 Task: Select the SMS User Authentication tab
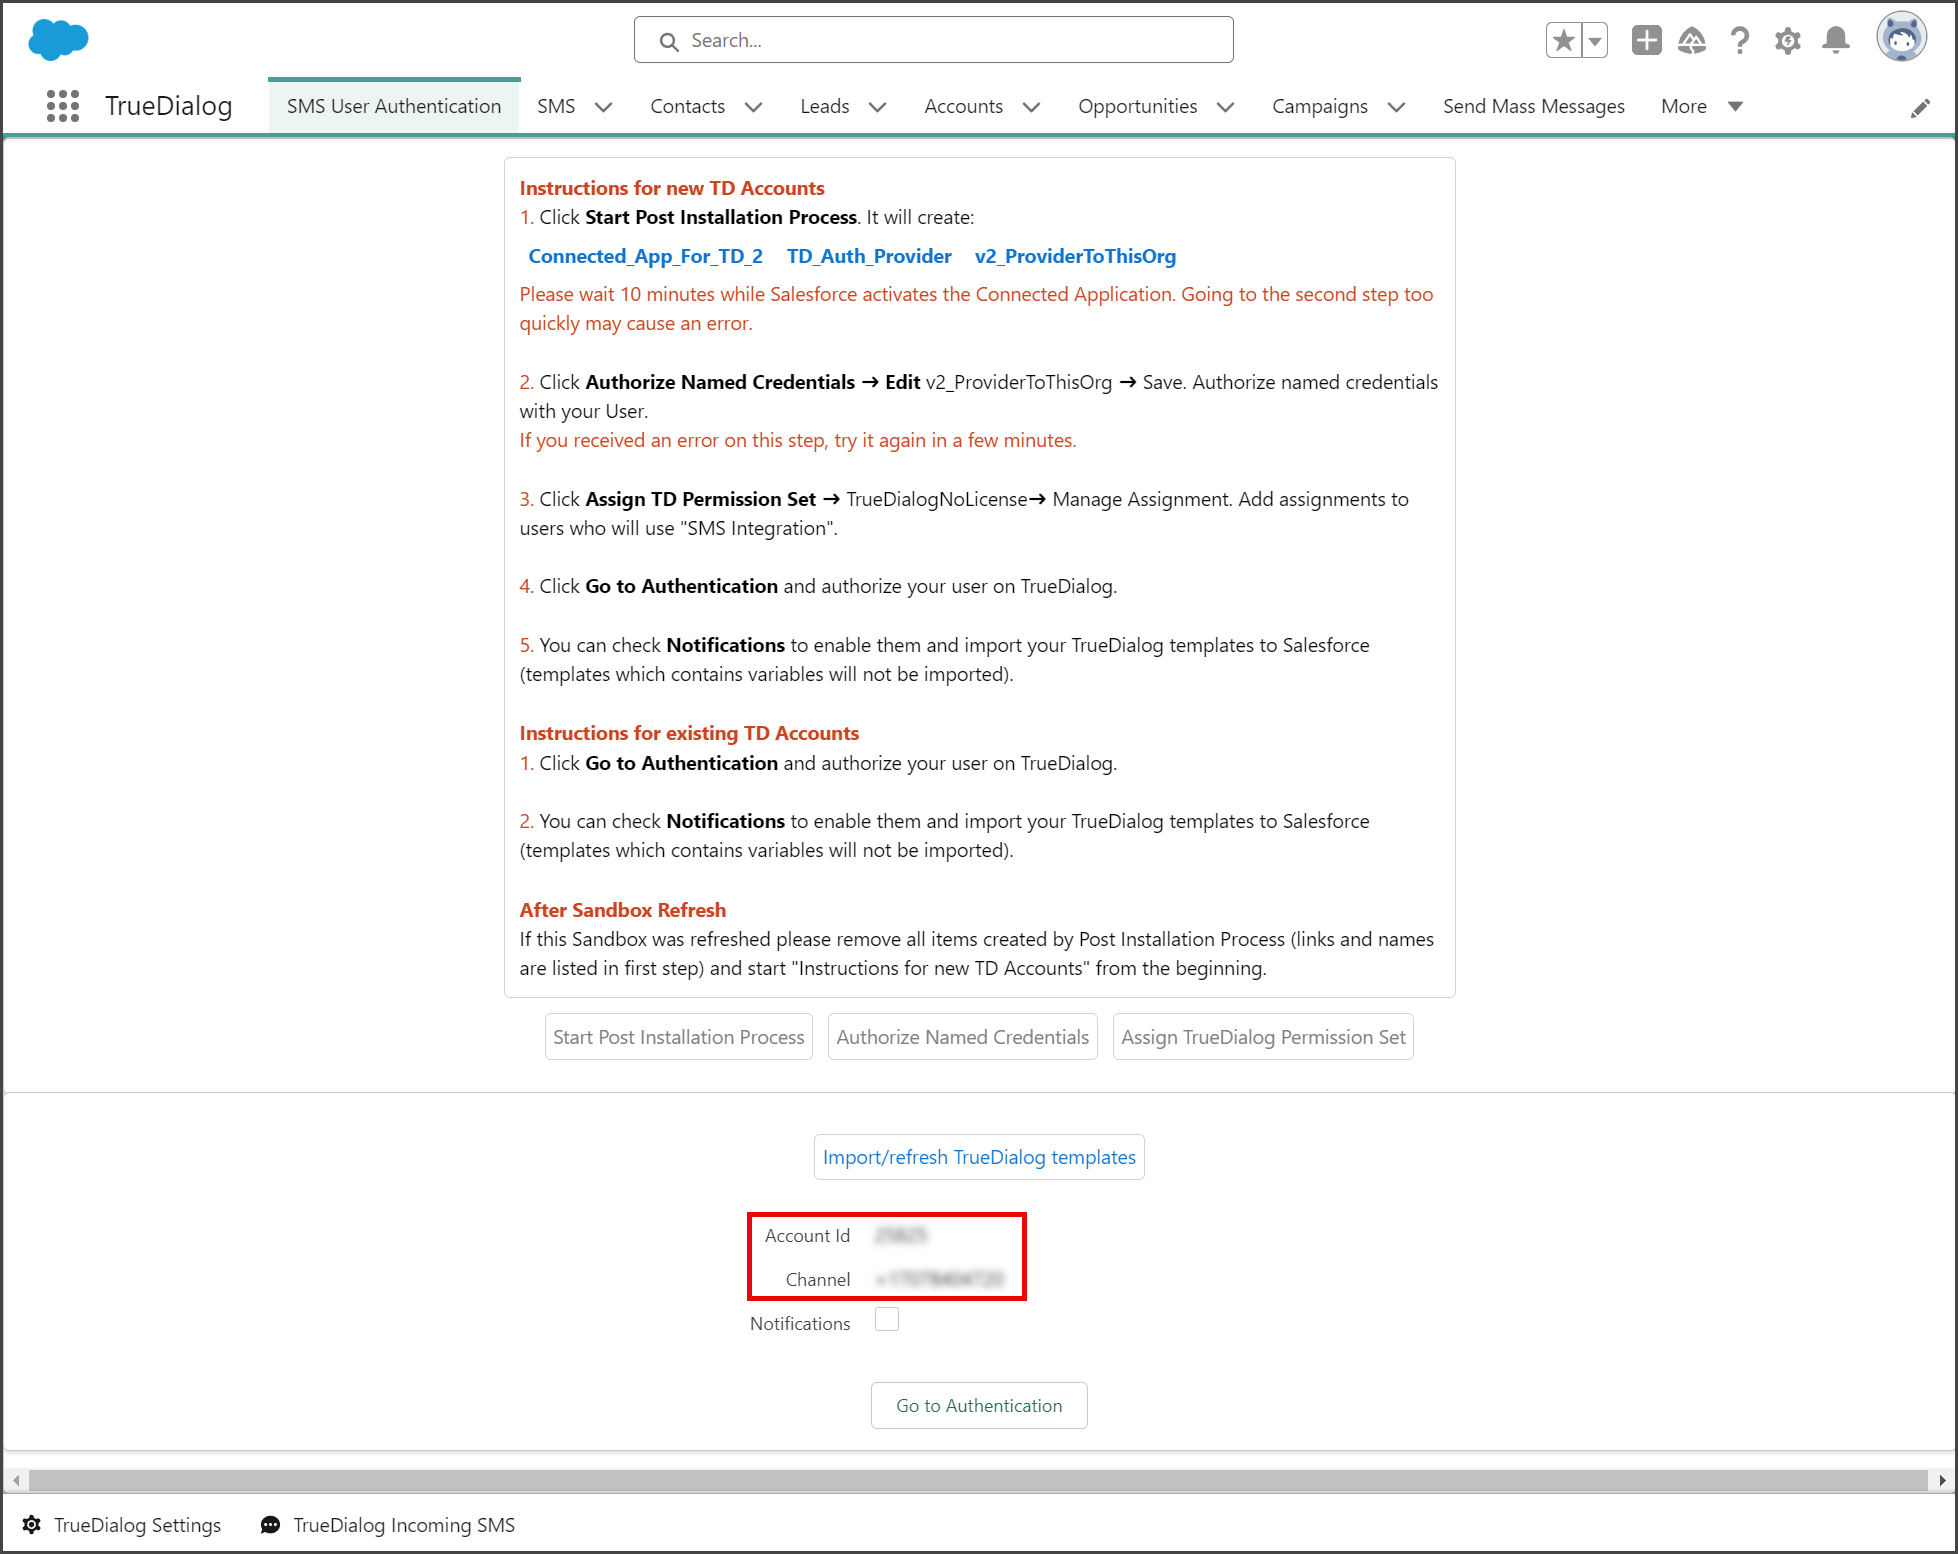click(x=394, y=106)
